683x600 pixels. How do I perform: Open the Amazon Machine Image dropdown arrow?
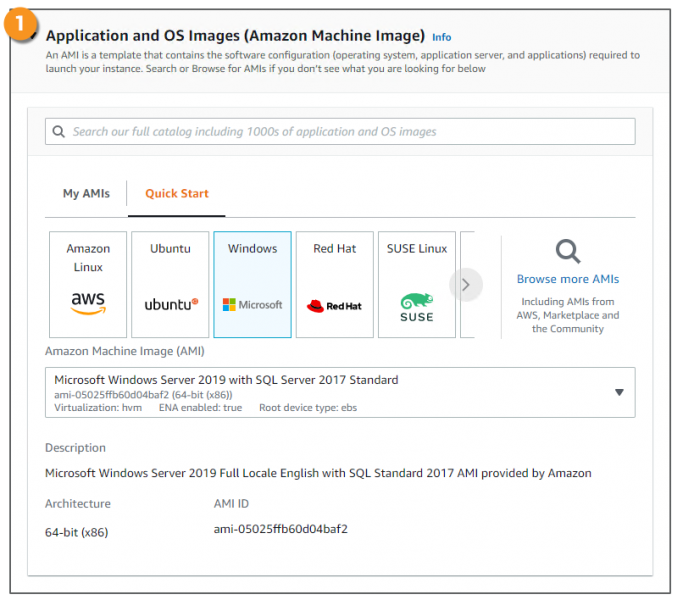click(x=619, y=393)
